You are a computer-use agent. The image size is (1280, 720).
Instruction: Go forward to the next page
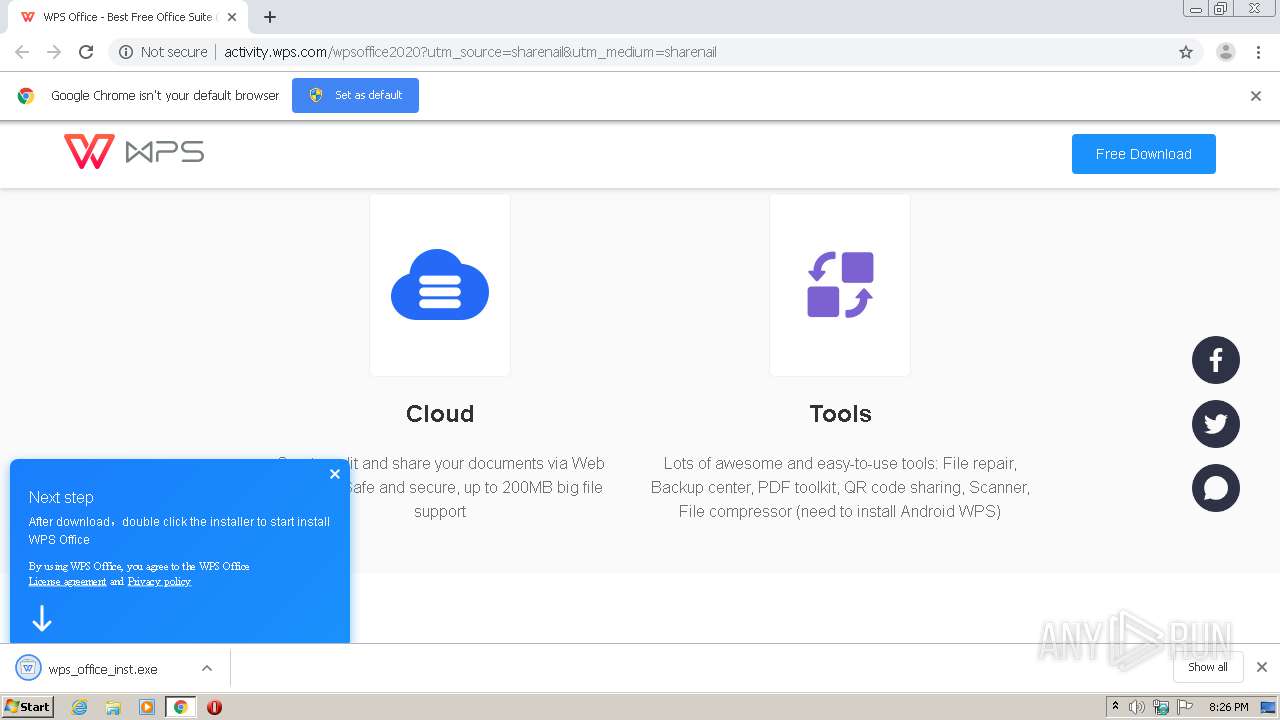coord(54,52)
